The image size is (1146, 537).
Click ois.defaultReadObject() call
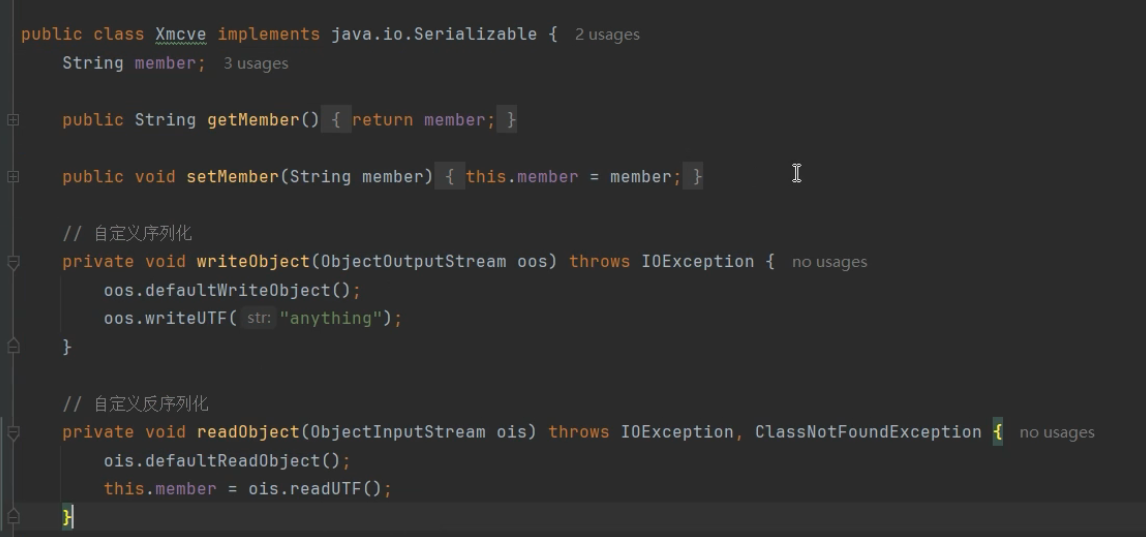(x=222, y=460)
